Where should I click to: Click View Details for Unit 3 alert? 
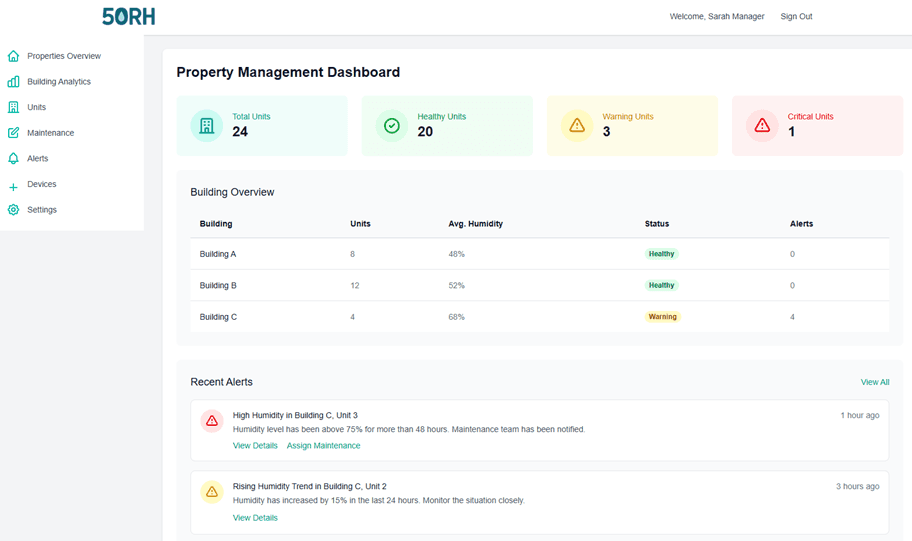tap(255, 446)
